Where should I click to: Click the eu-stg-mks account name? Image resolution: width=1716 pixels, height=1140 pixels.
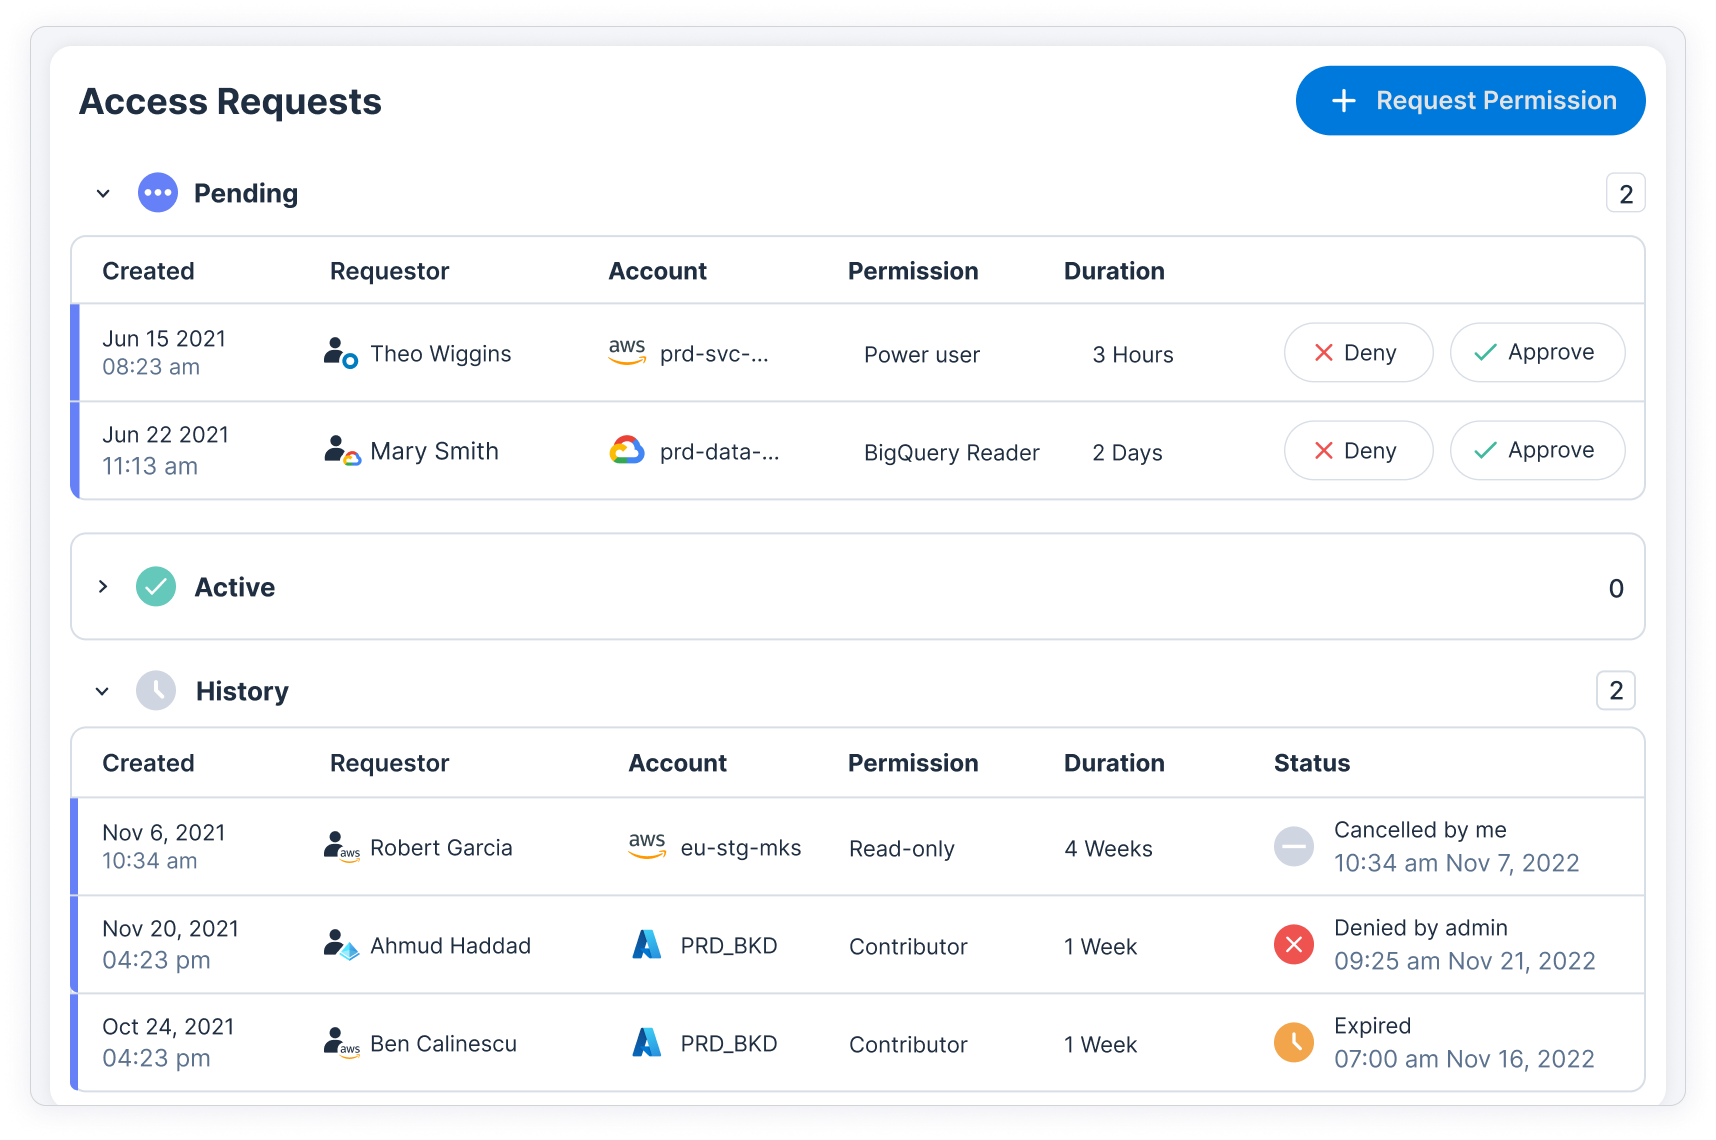(x=741, y=848)
